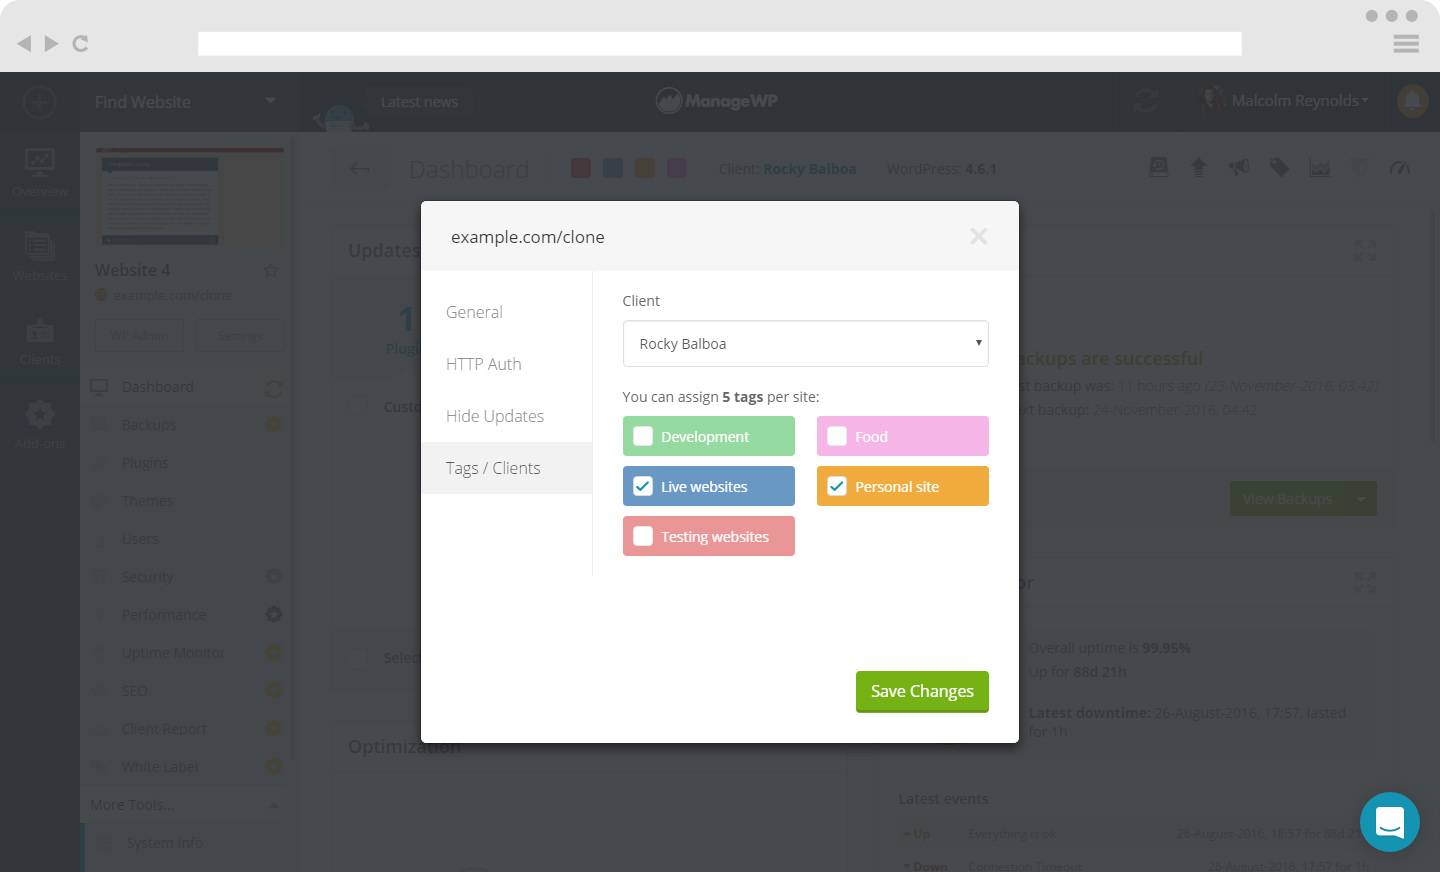Click the analytics chart icon in toolbar
Viewport: 1440px width, 872px height.
pos(1320,168)
